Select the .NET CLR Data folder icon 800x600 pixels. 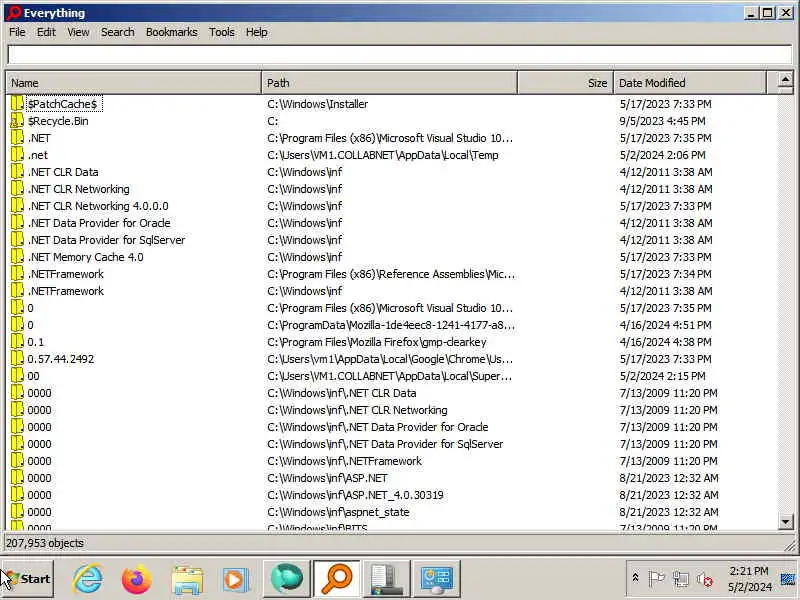17,172
